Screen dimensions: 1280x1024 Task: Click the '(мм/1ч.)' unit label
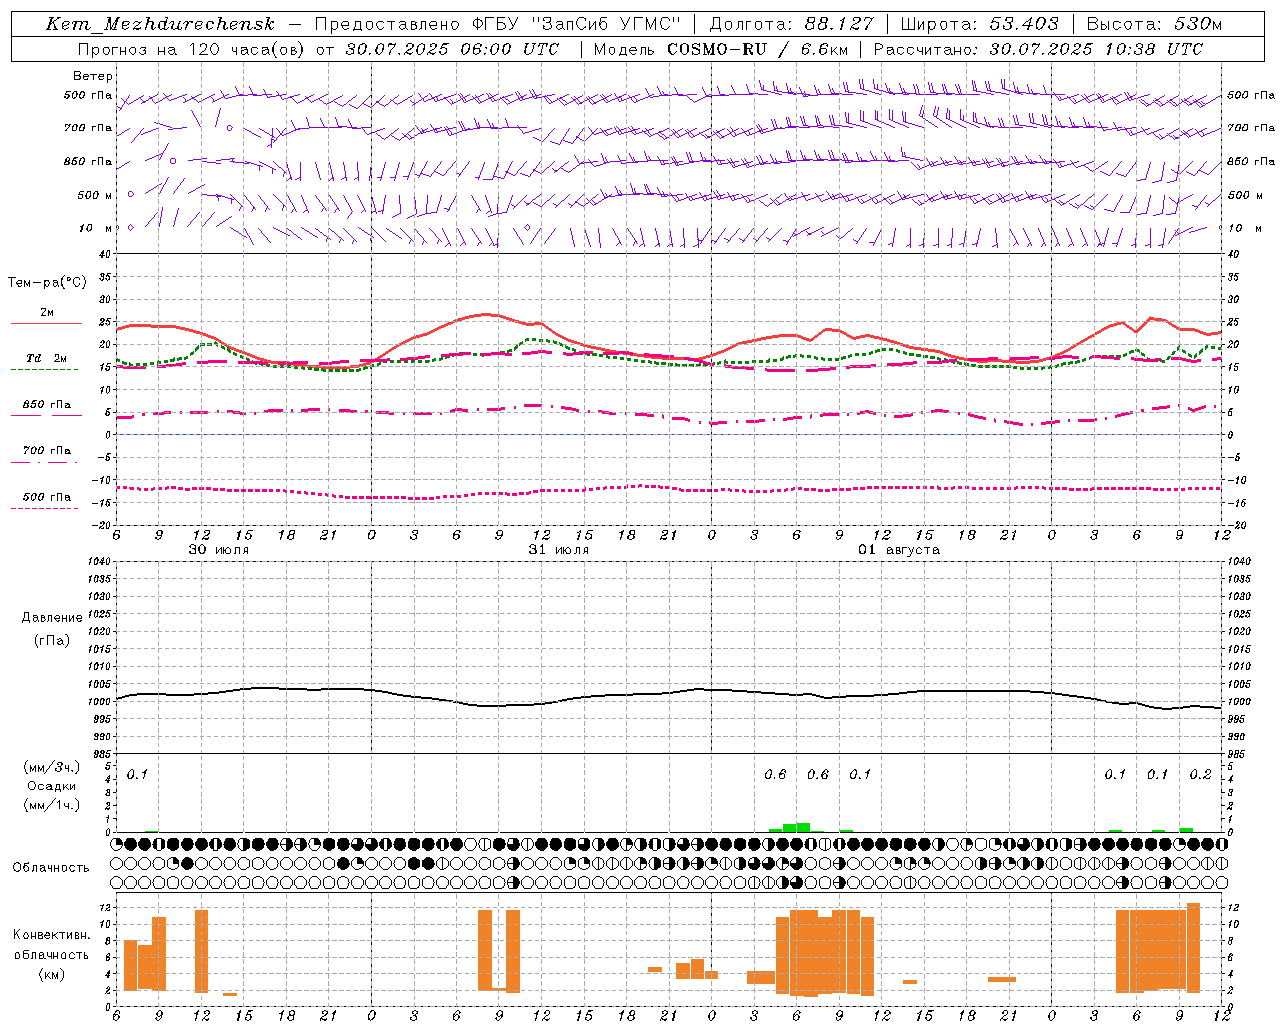tap(52, 804)
